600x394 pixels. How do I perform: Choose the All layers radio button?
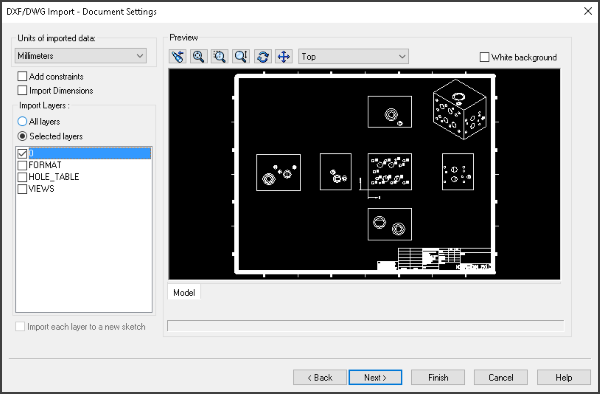pyautogui.click(x=22, y=122)
